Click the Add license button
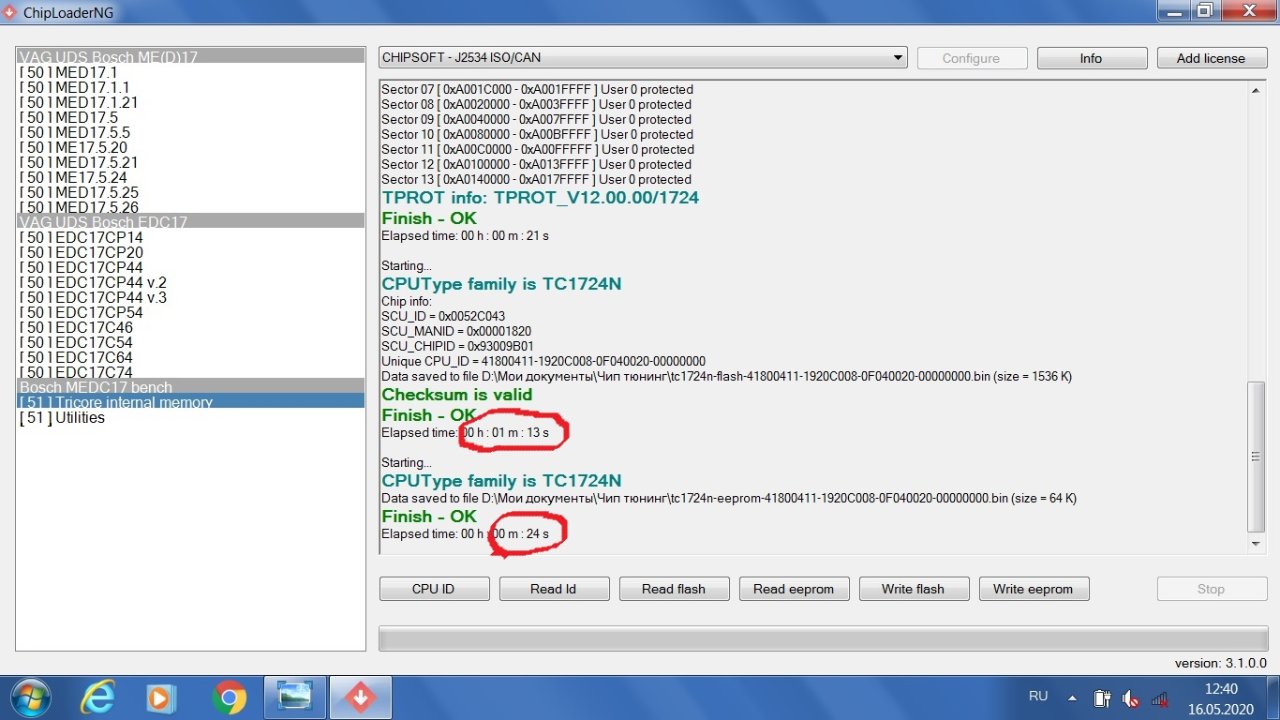This screenshot has height=720, width=1280. (x=1210, y=58)
